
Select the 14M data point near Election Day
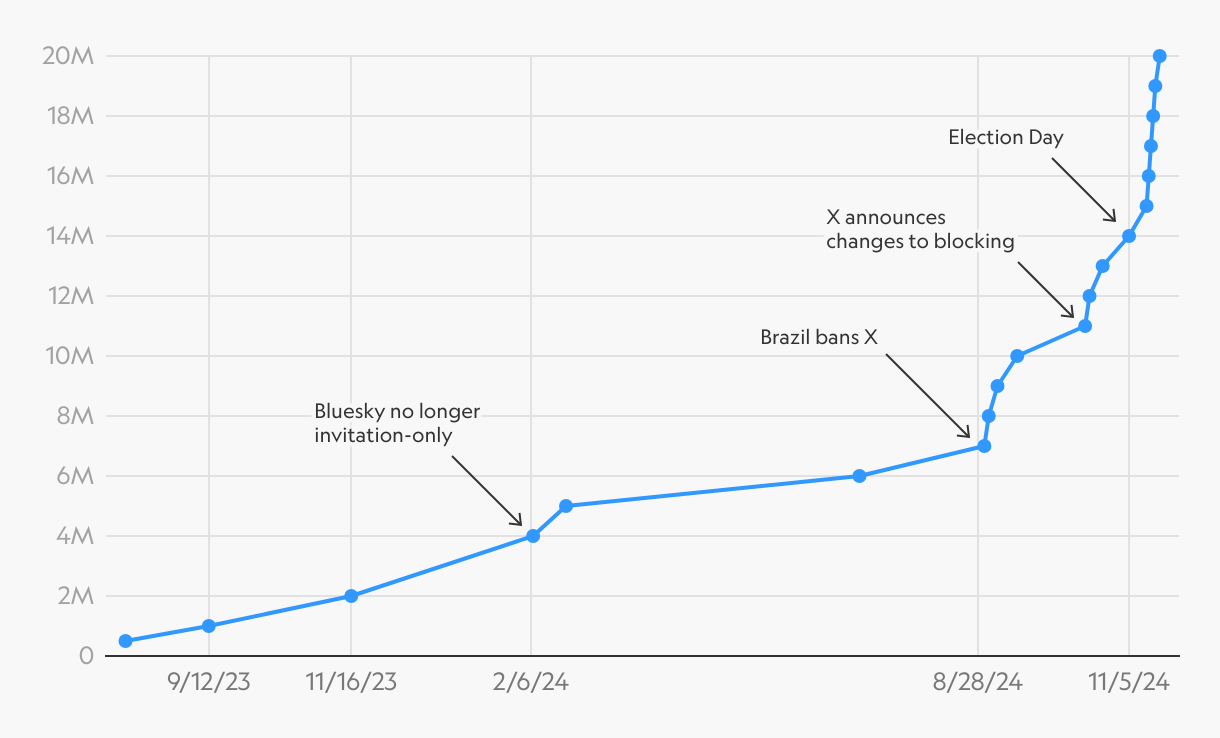[x=1128, y=236]
